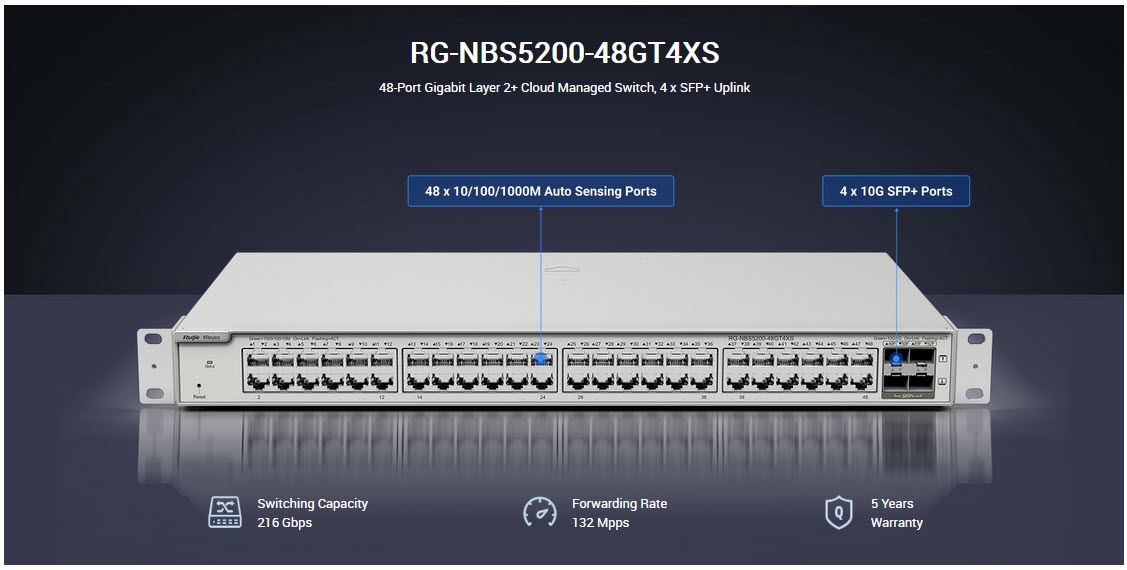The width and height of the screenshot is (1127, 570).
Task: Click the Forwarding Rate 132 Mpps text
Action: (618, 513)
